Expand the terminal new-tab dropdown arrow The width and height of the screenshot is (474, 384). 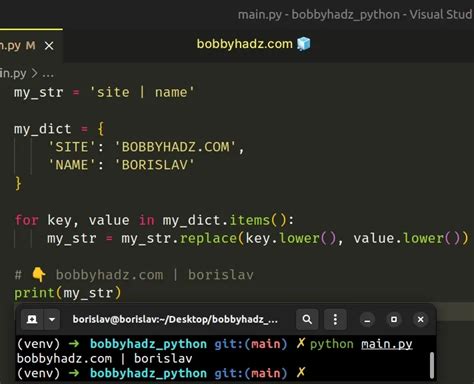tap(52, 319)
